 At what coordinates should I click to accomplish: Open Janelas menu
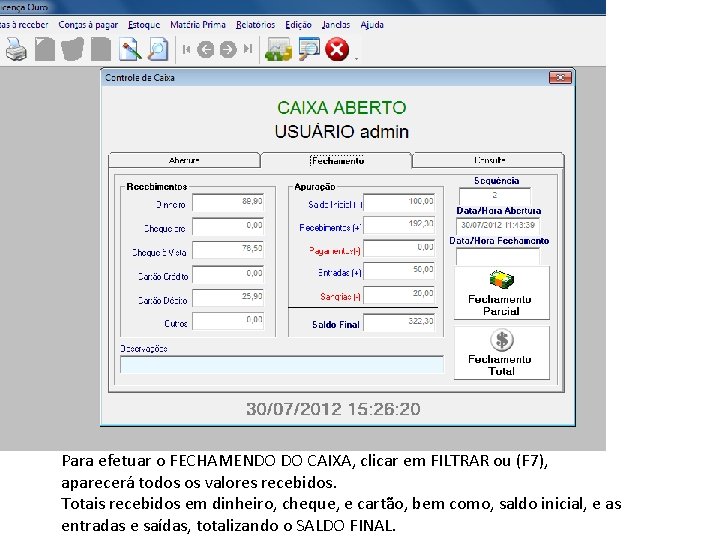point(336,25)
